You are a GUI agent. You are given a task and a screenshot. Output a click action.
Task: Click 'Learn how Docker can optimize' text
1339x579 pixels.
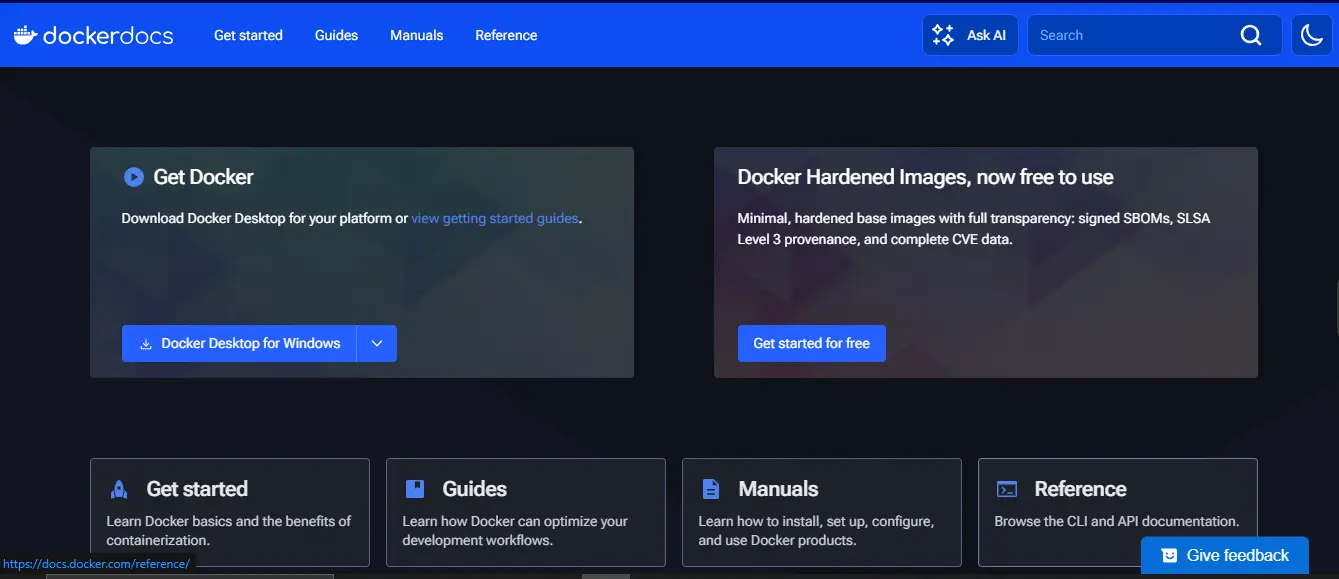(x=515, y=531)
